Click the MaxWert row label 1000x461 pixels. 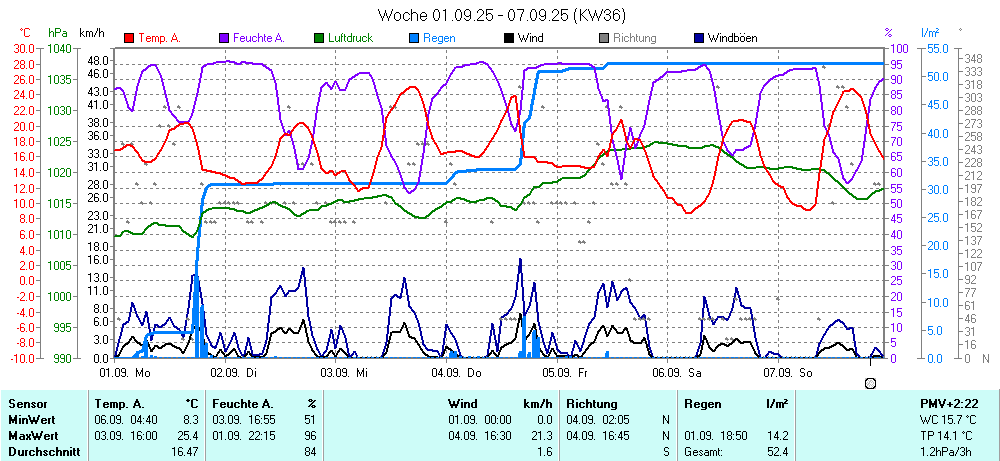pyautogui.click(x=31, y=436)
